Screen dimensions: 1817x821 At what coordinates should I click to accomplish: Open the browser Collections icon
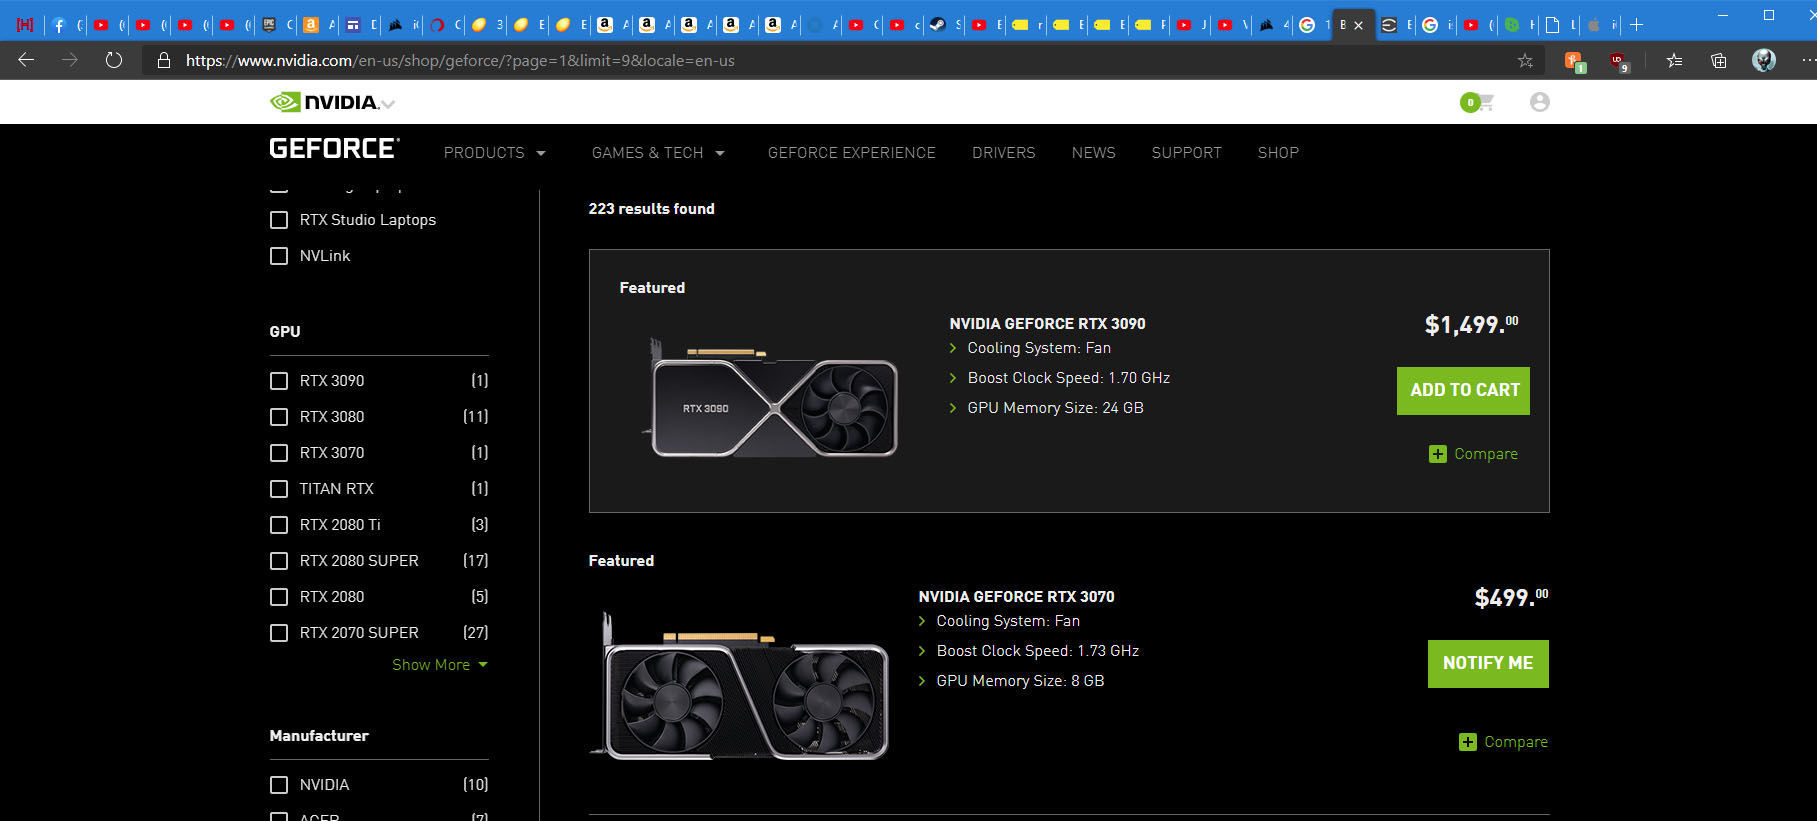tap(1718, 60)
